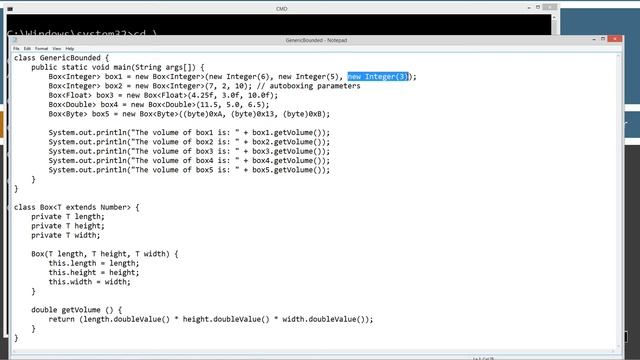Click the println line for box5 volume

(189, 170)
